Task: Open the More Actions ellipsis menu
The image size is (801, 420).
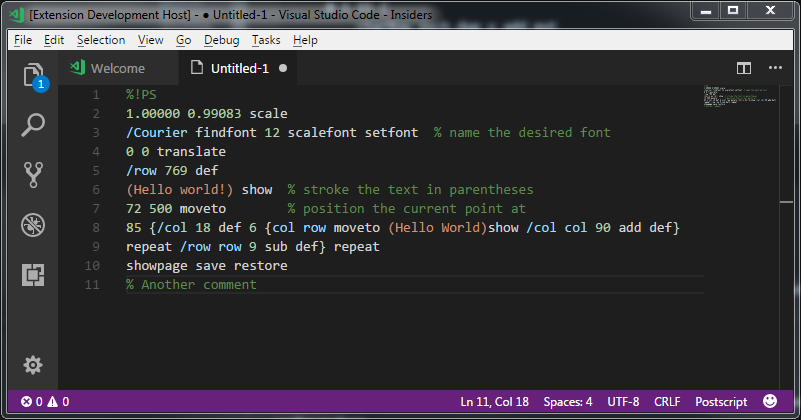Action: pos(775,67)
